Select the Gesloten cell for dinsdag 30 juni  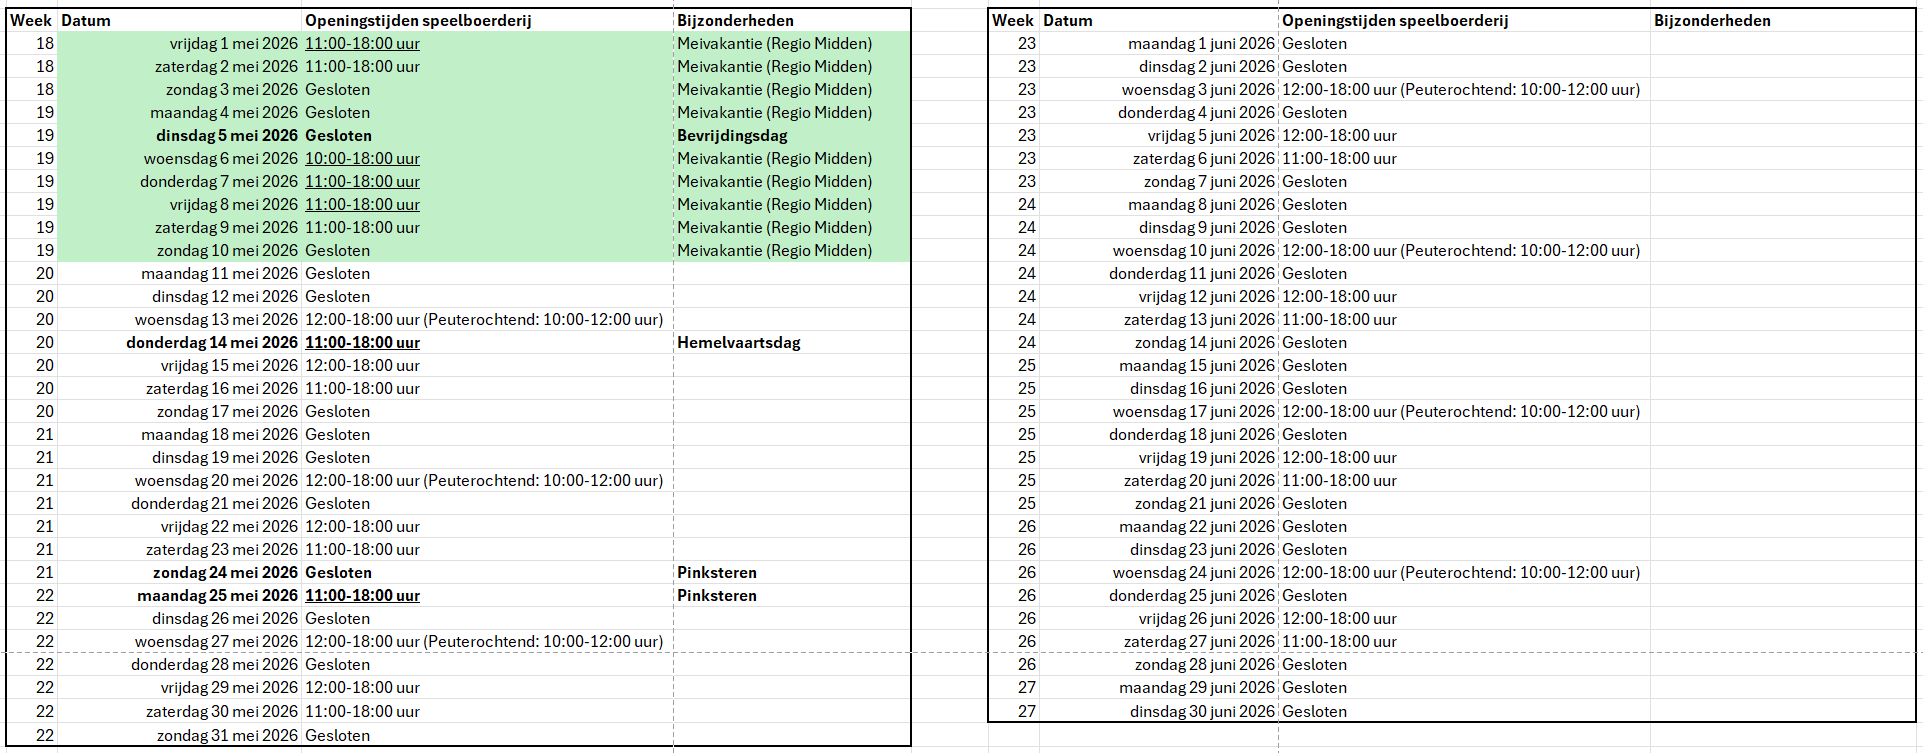pyautogui.click(x=1314, y=712)
